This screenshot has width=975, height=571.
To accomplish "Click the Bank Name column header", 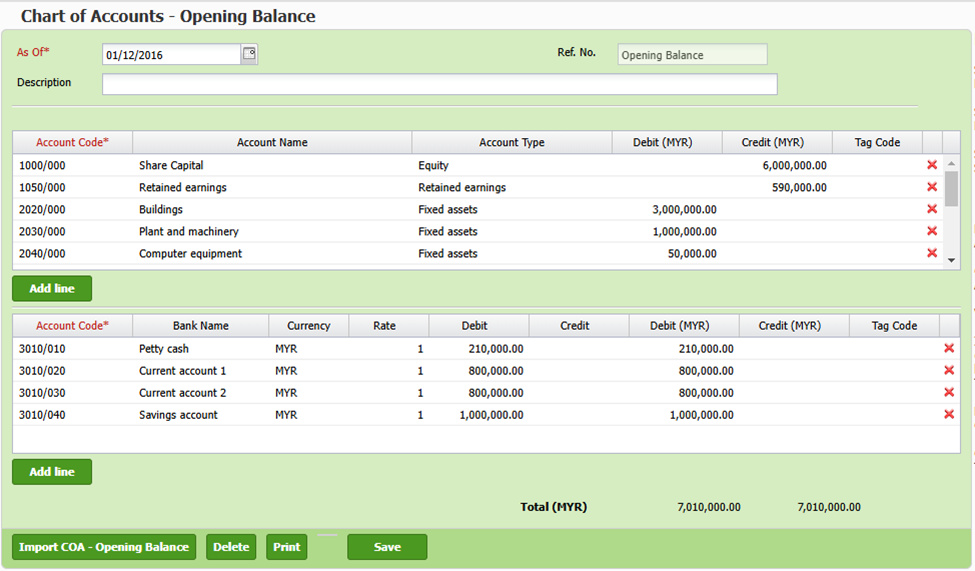I will (x=201, y=326).
